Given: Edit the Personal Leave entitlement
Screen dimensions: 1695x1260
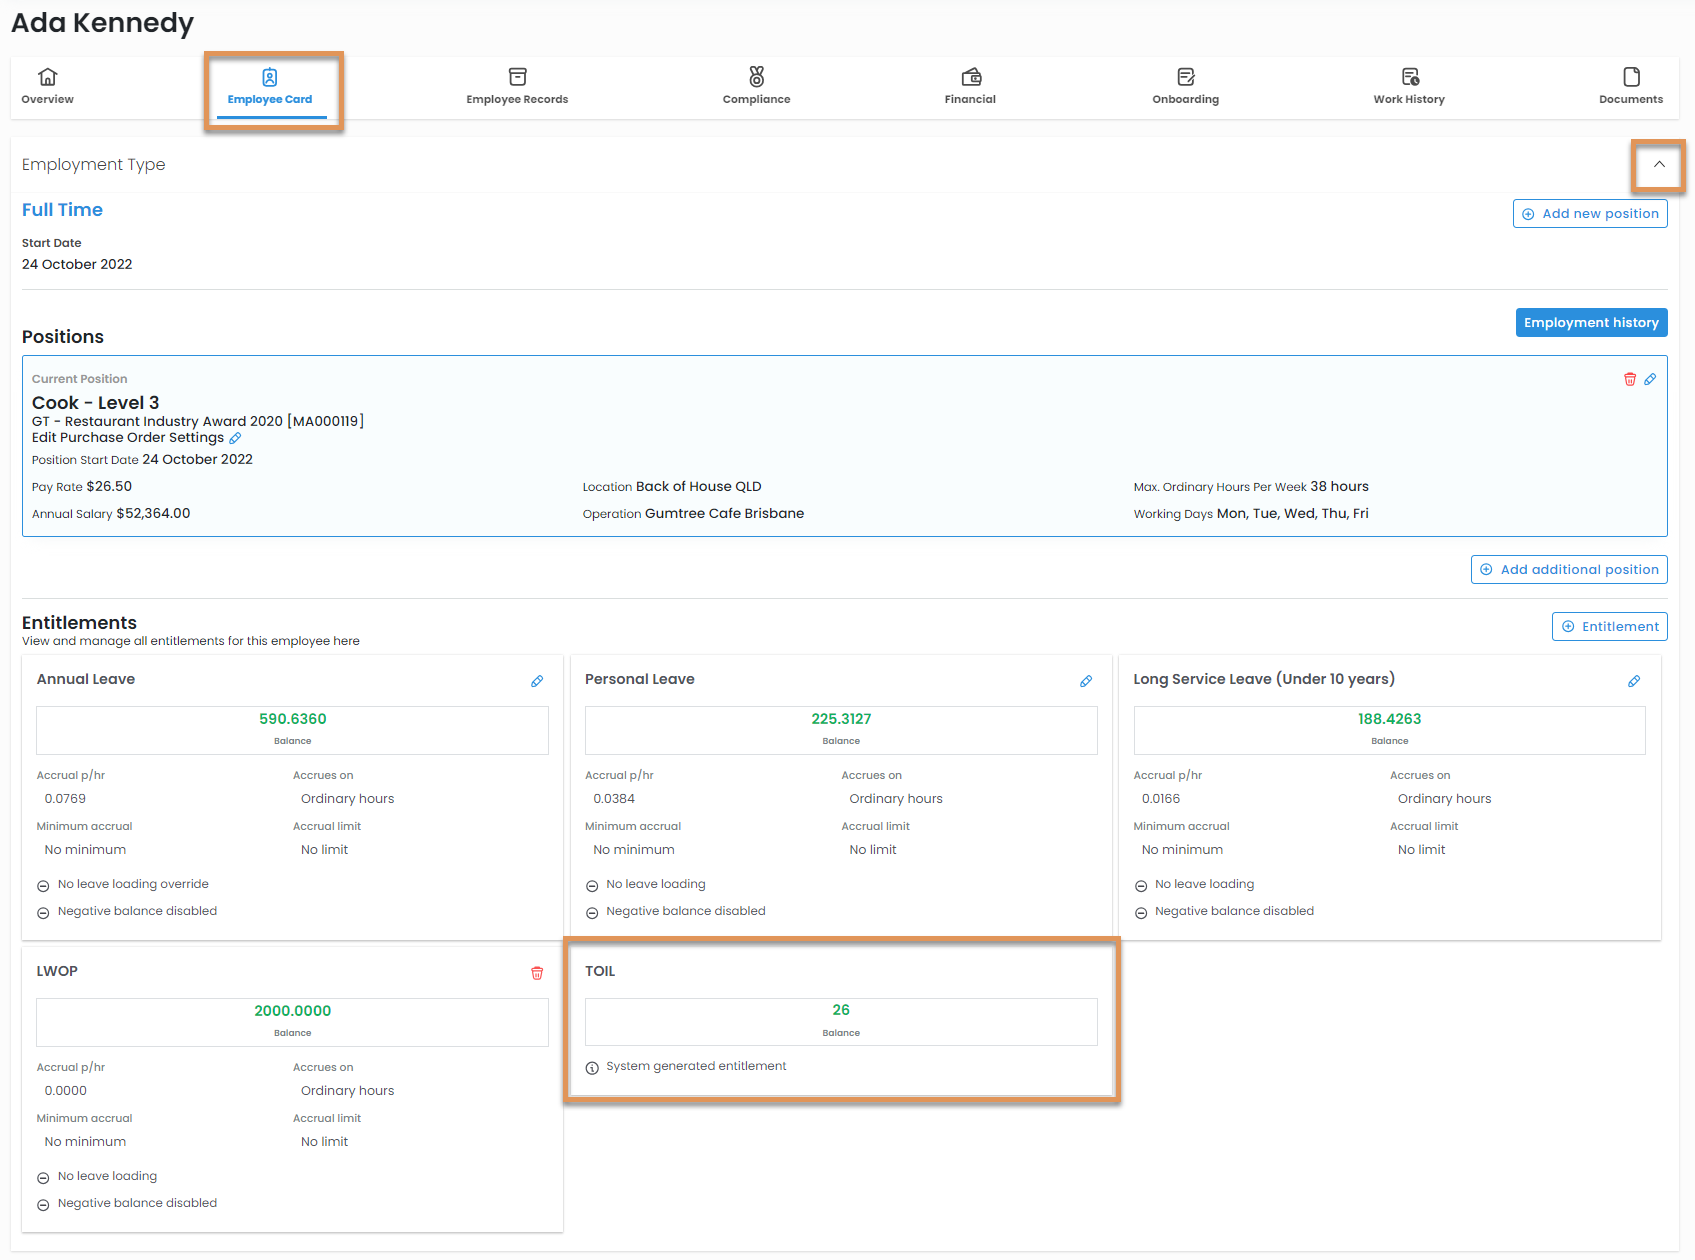Looking at the screenshot, I should tap(1085, 681).
